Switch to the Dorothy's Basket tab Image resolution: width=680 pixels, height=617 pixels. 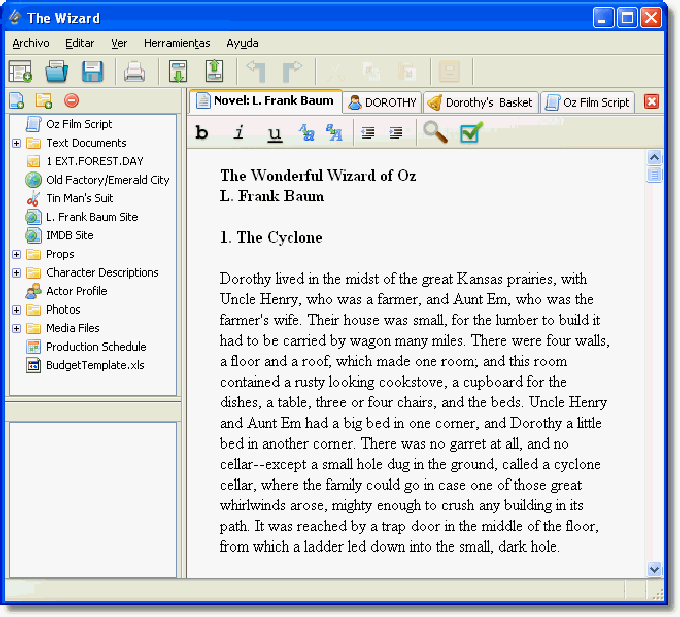click(x=481, y=103)
